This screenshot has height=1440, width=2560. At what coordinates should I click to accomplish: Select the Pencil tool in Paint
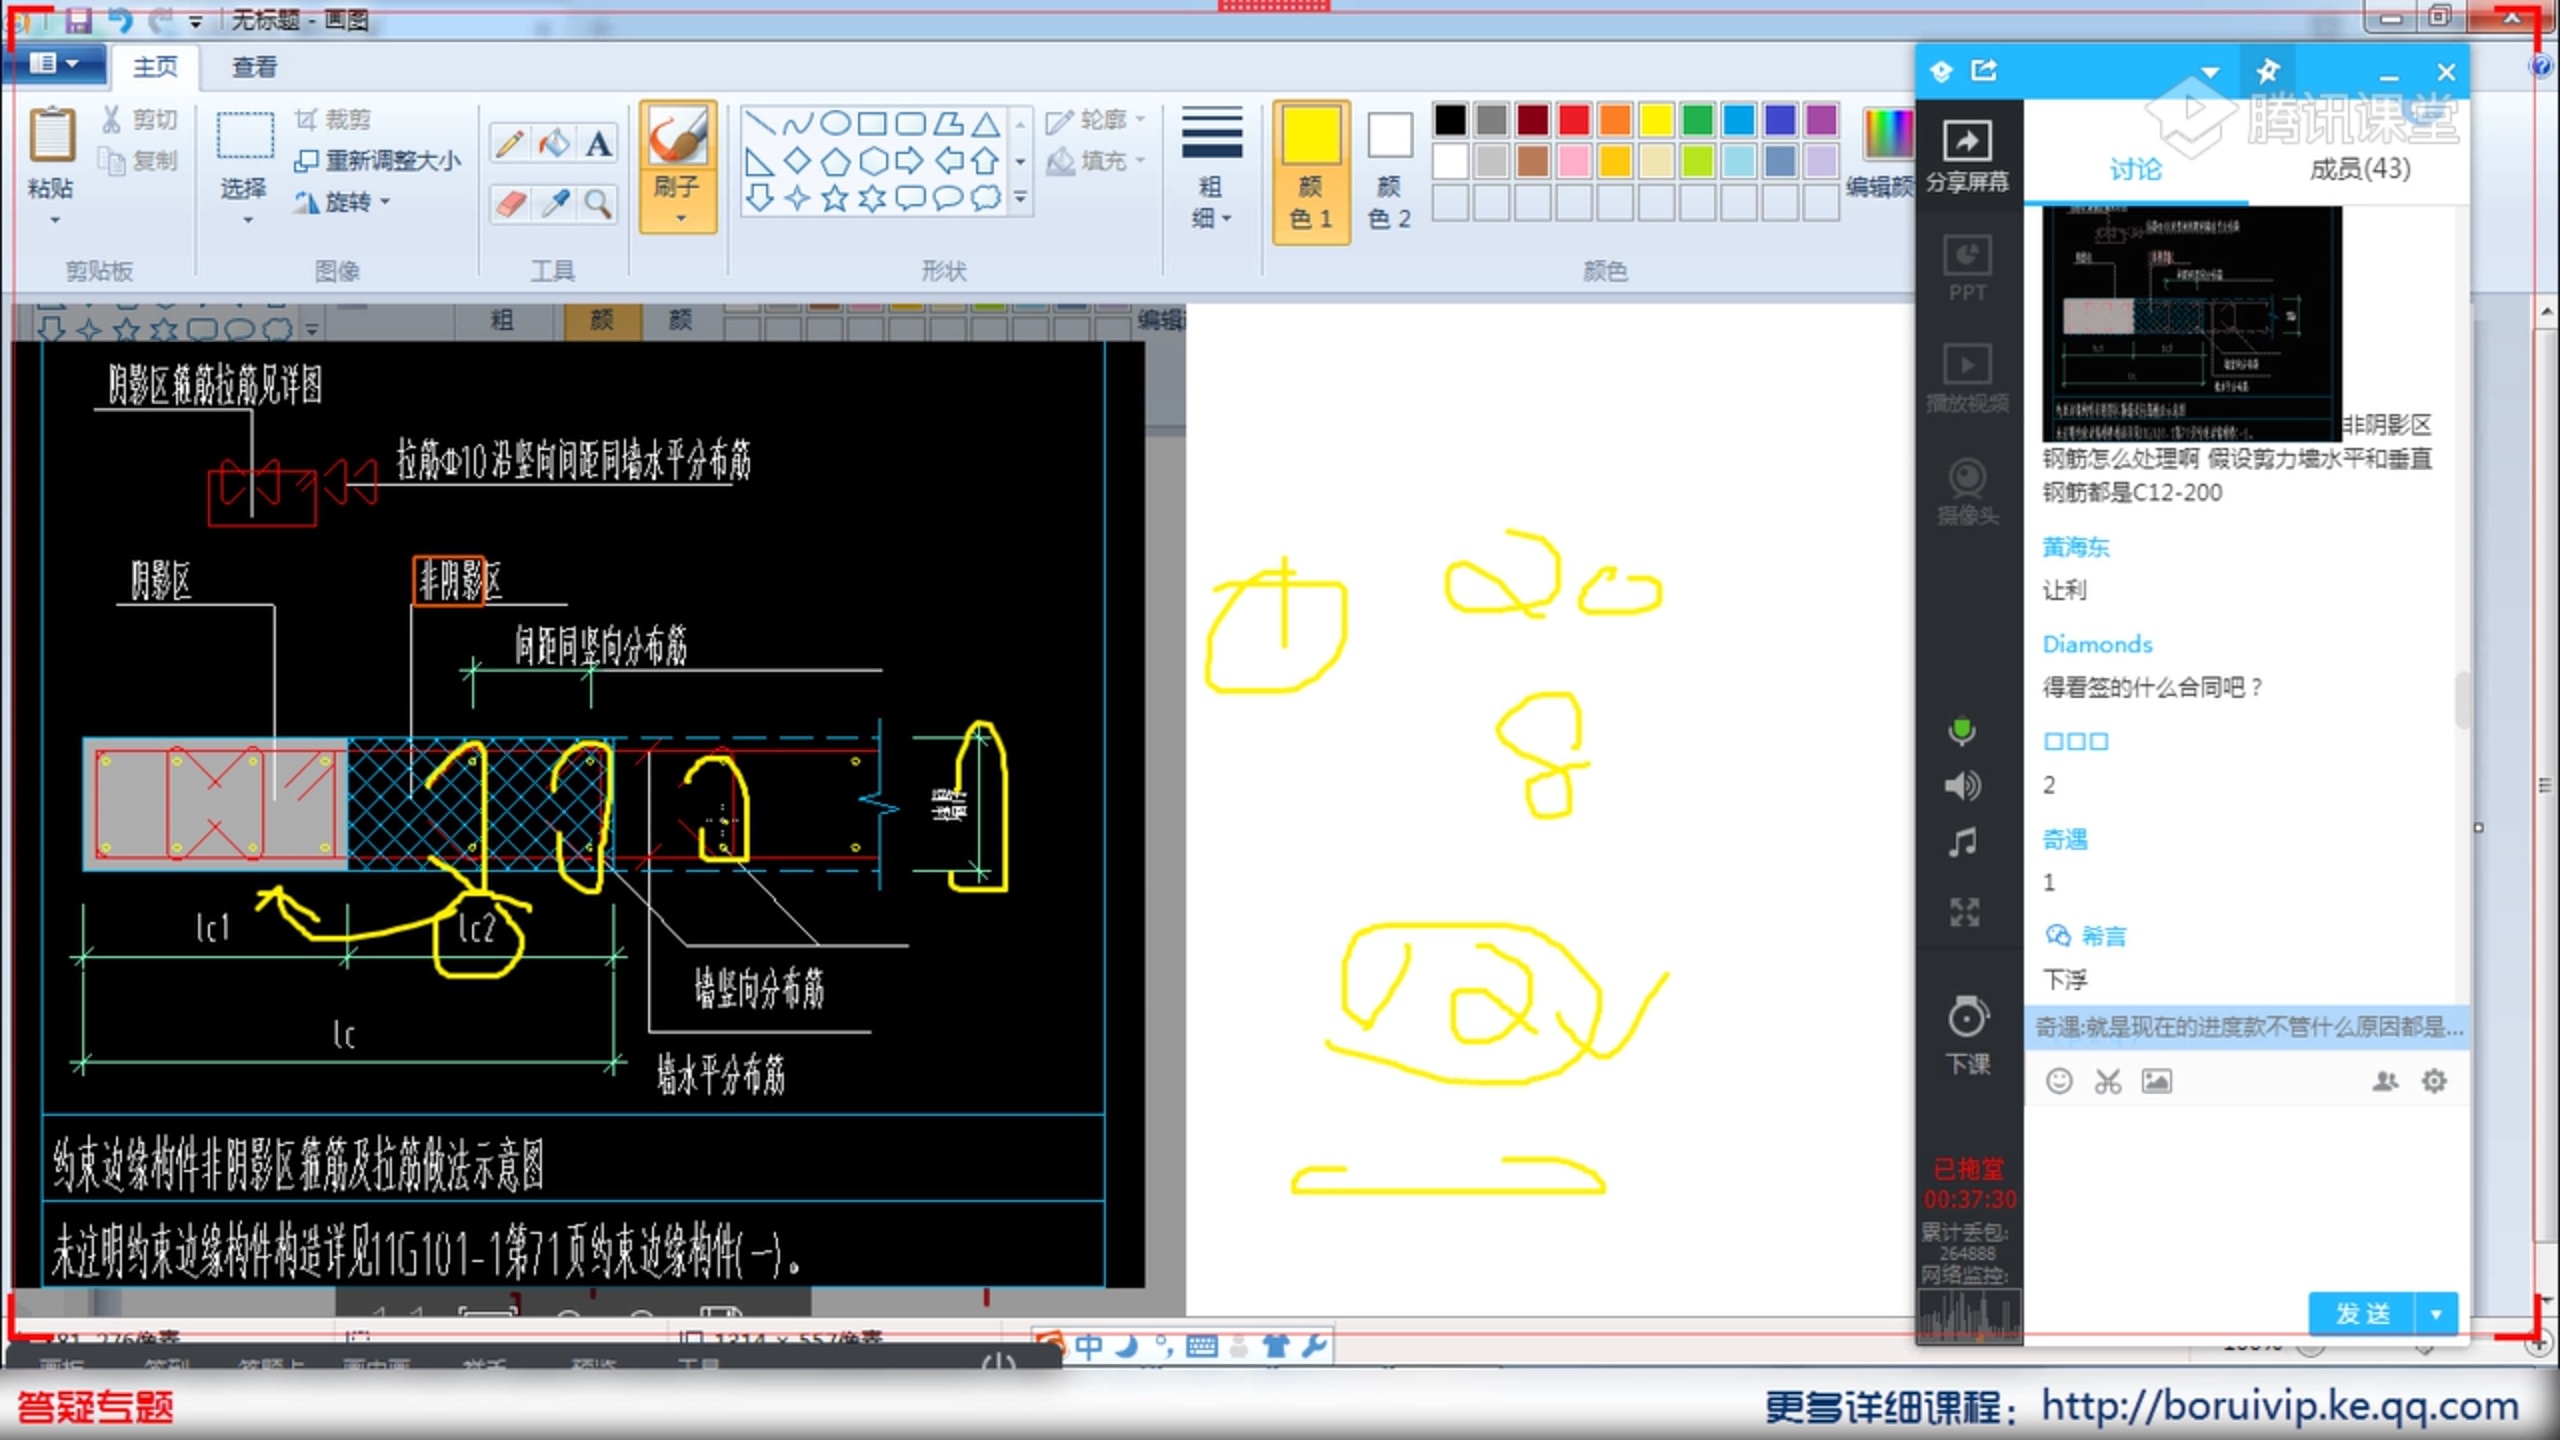(x=509, y=144)
